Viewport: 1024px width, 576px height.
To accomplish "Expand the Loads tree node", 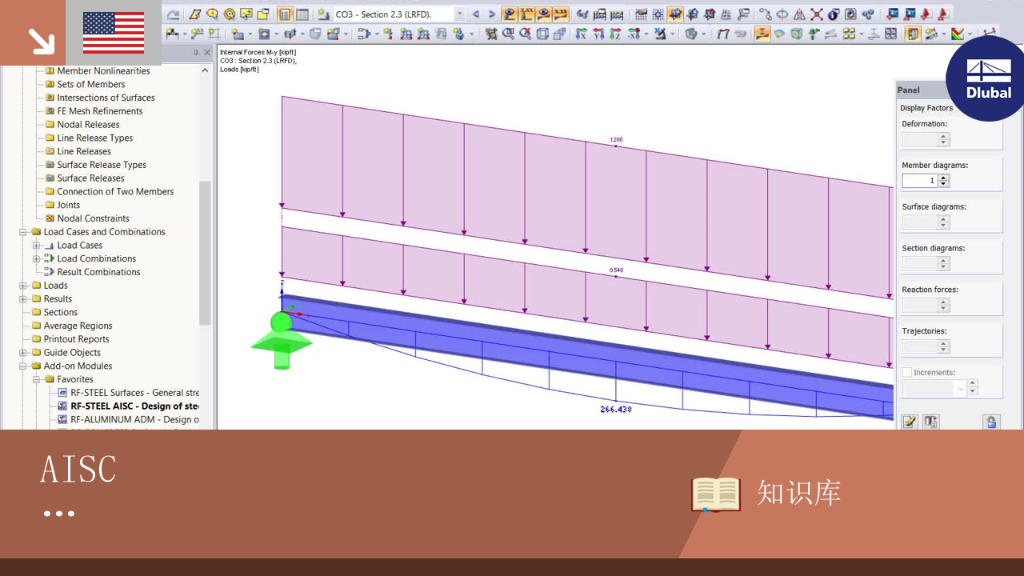I will (x=23, y=285).
